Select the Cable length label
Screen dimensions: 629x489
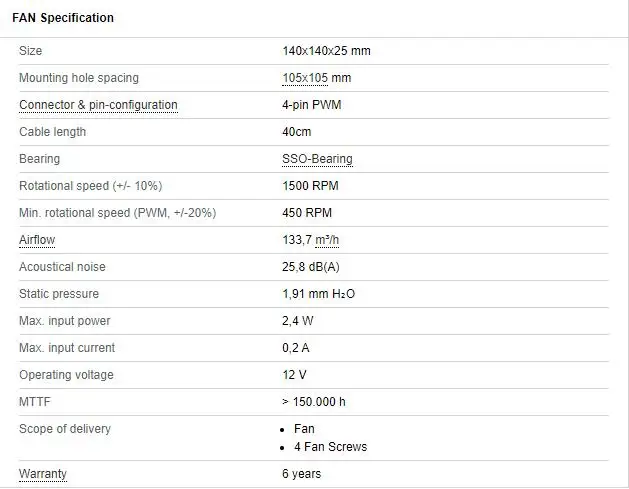point(53,132)
